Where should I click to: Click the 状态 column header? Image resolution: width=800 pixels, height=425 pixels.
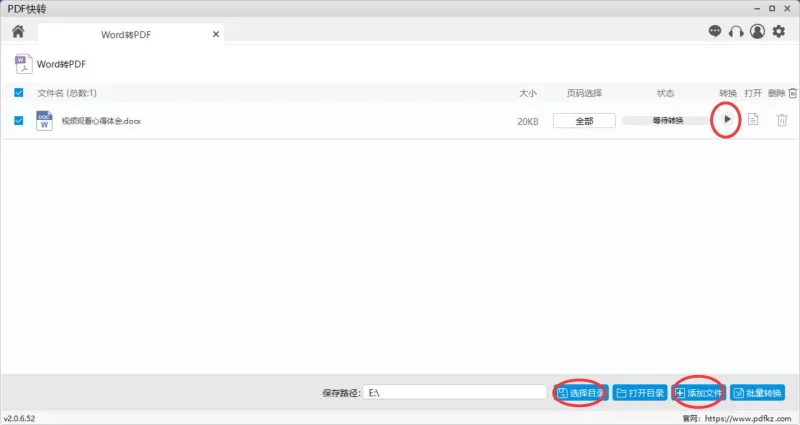click(x=665, y=93)
